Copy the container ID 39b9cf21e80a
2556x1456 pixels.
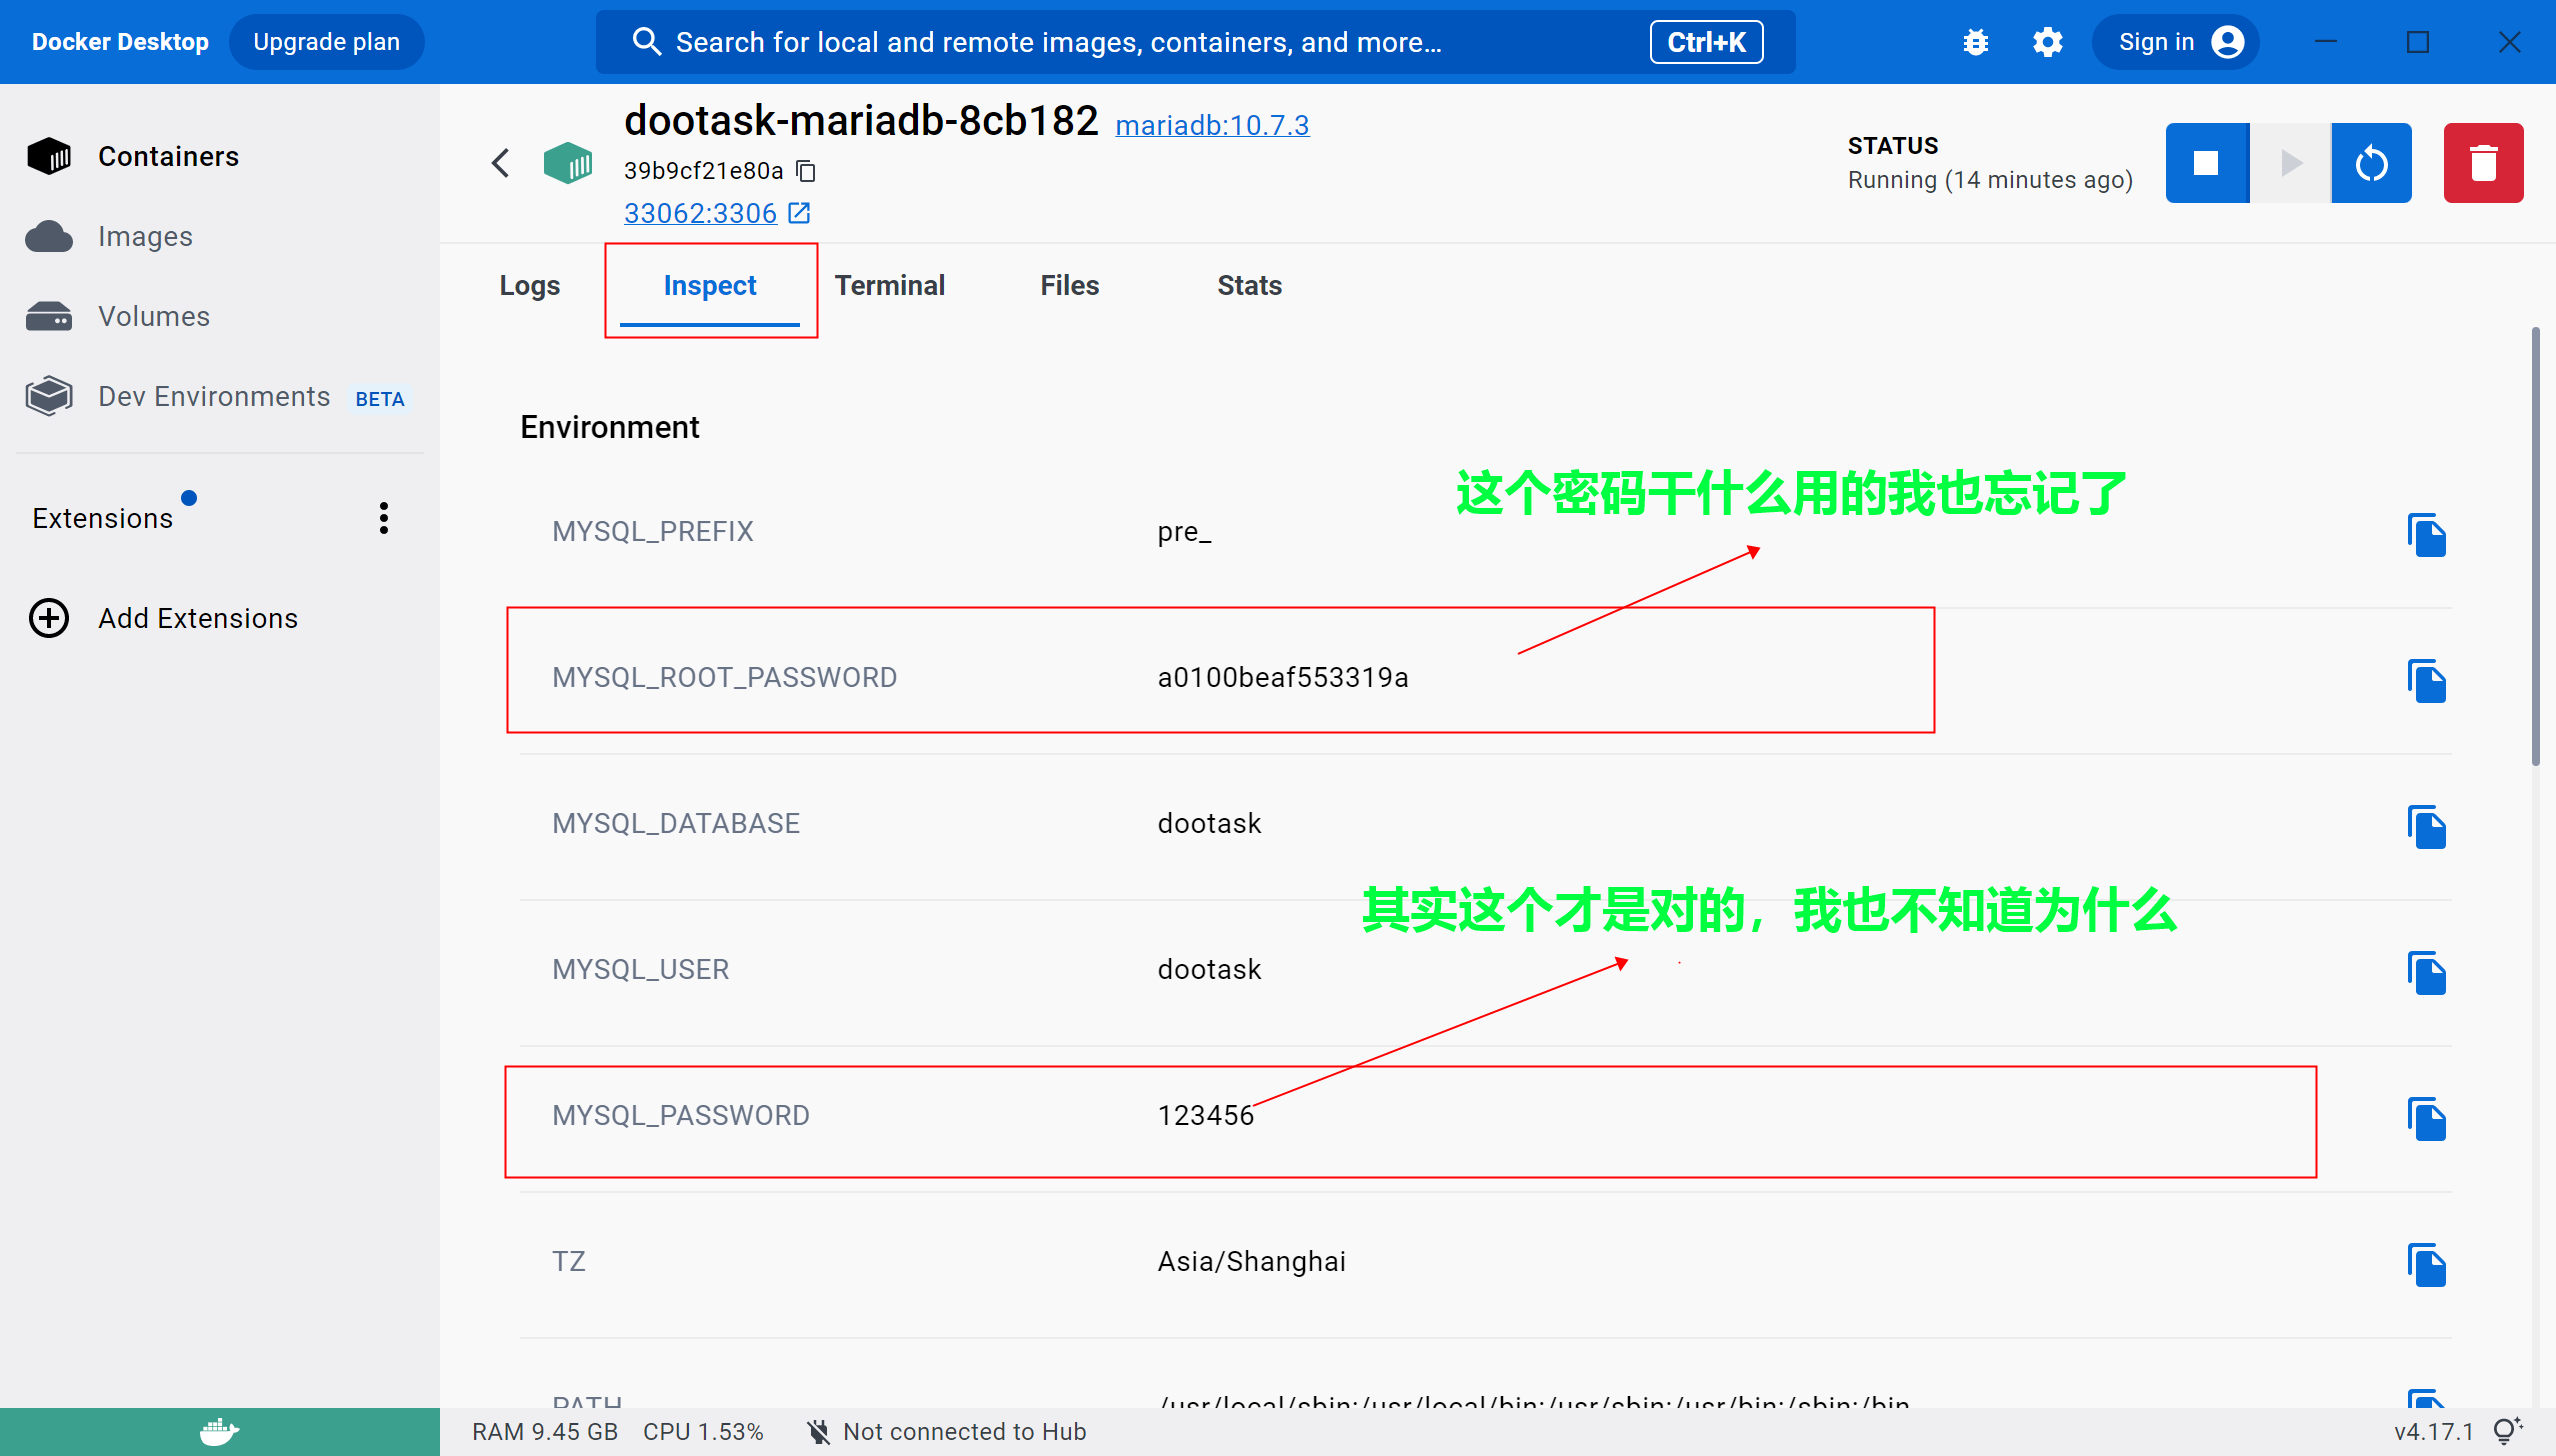point(806,171)
